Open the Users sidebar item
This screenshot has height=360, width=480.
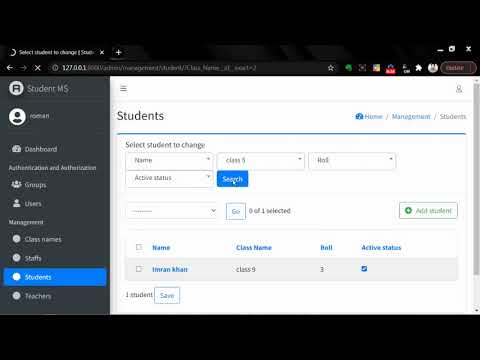pyautogui.click(x=55, y=203)
